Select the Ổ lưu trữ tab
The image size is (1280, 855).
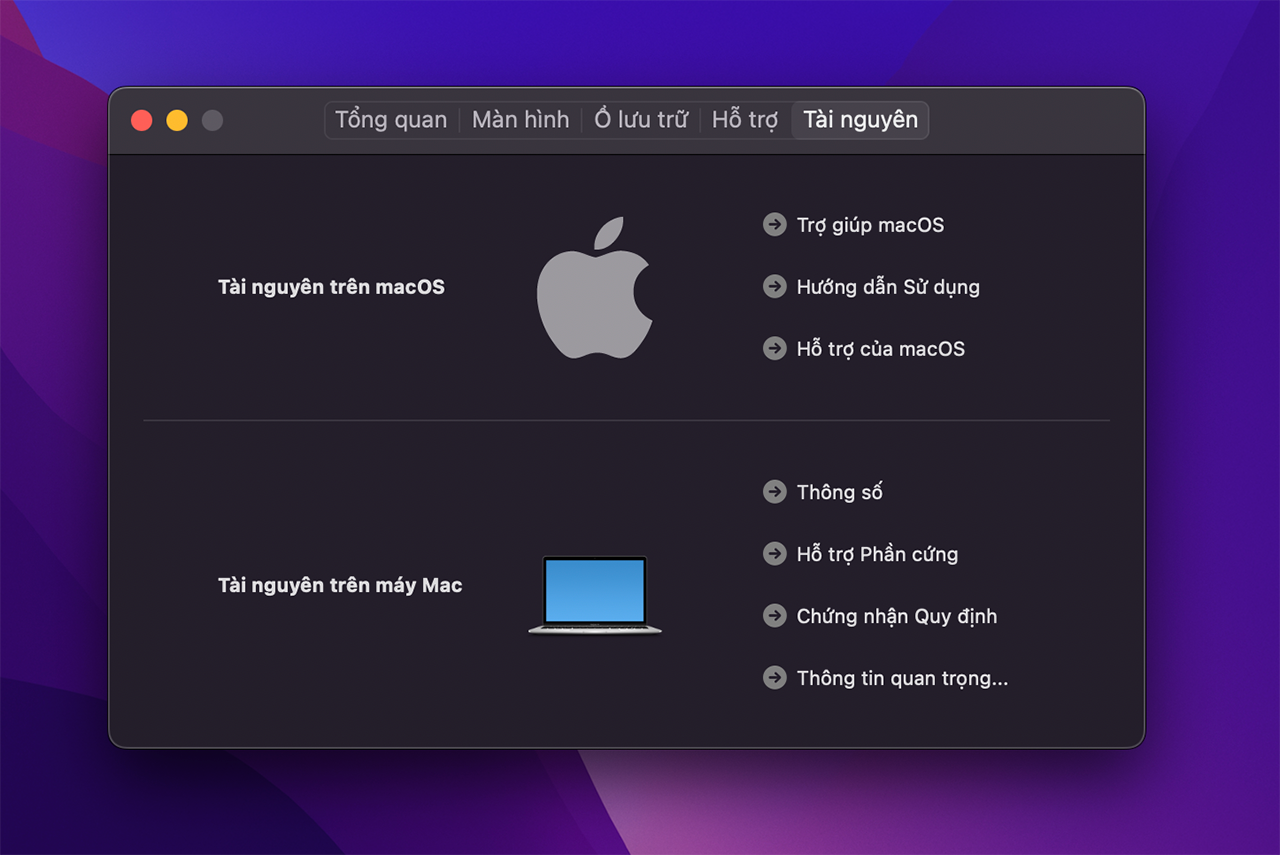point(641,120)
